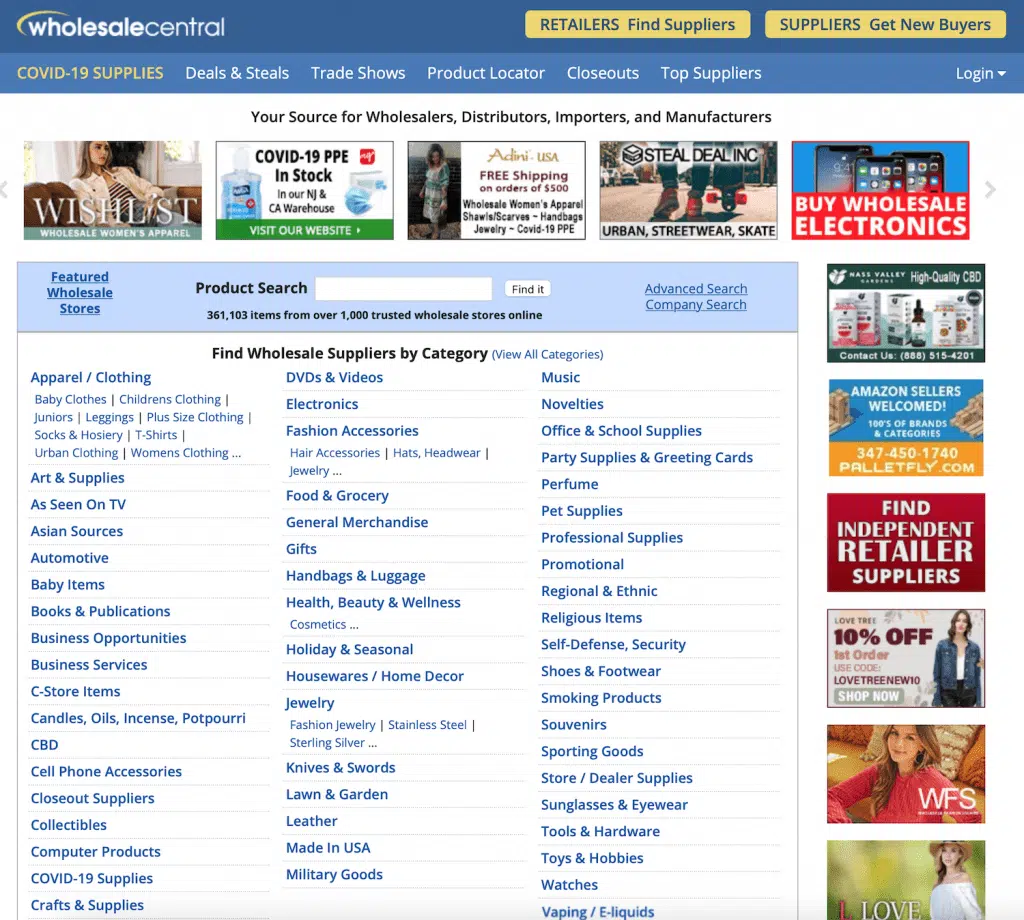Click into the Product Search text field
The height and width of the screenshot is (920, 1024).
point(404,289)
